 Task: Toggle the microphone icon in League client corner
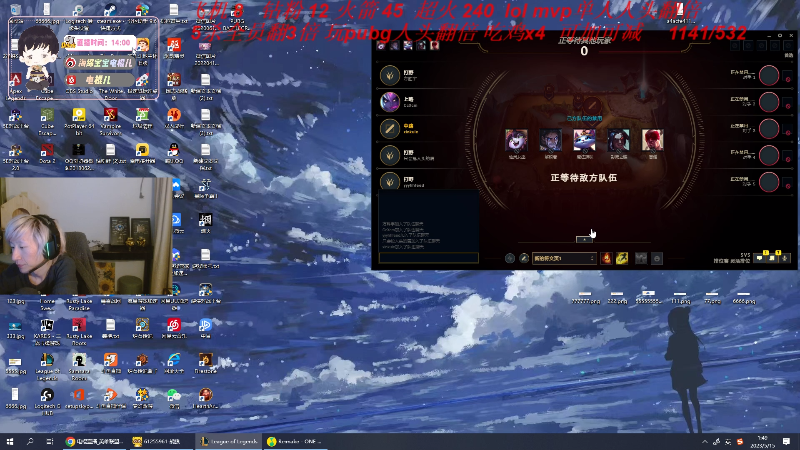[x=784, y=258]
